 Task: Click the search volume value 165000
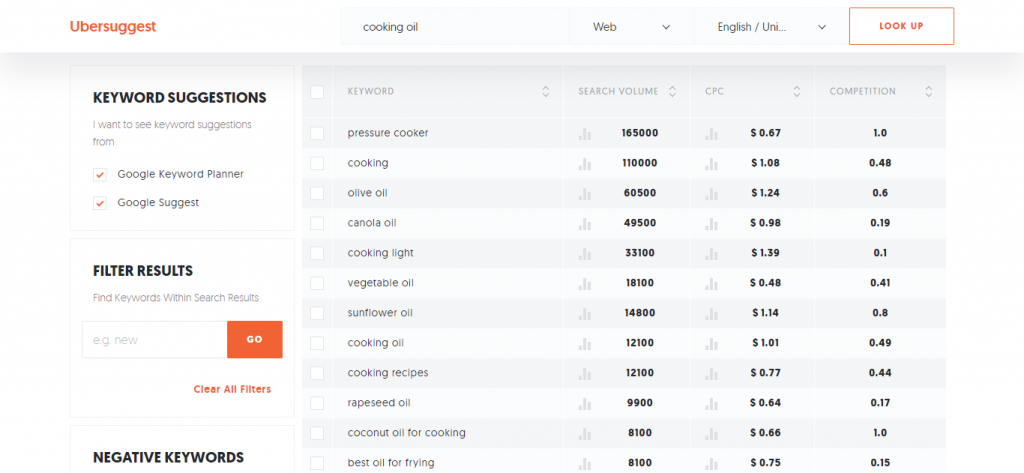[640, 133]
